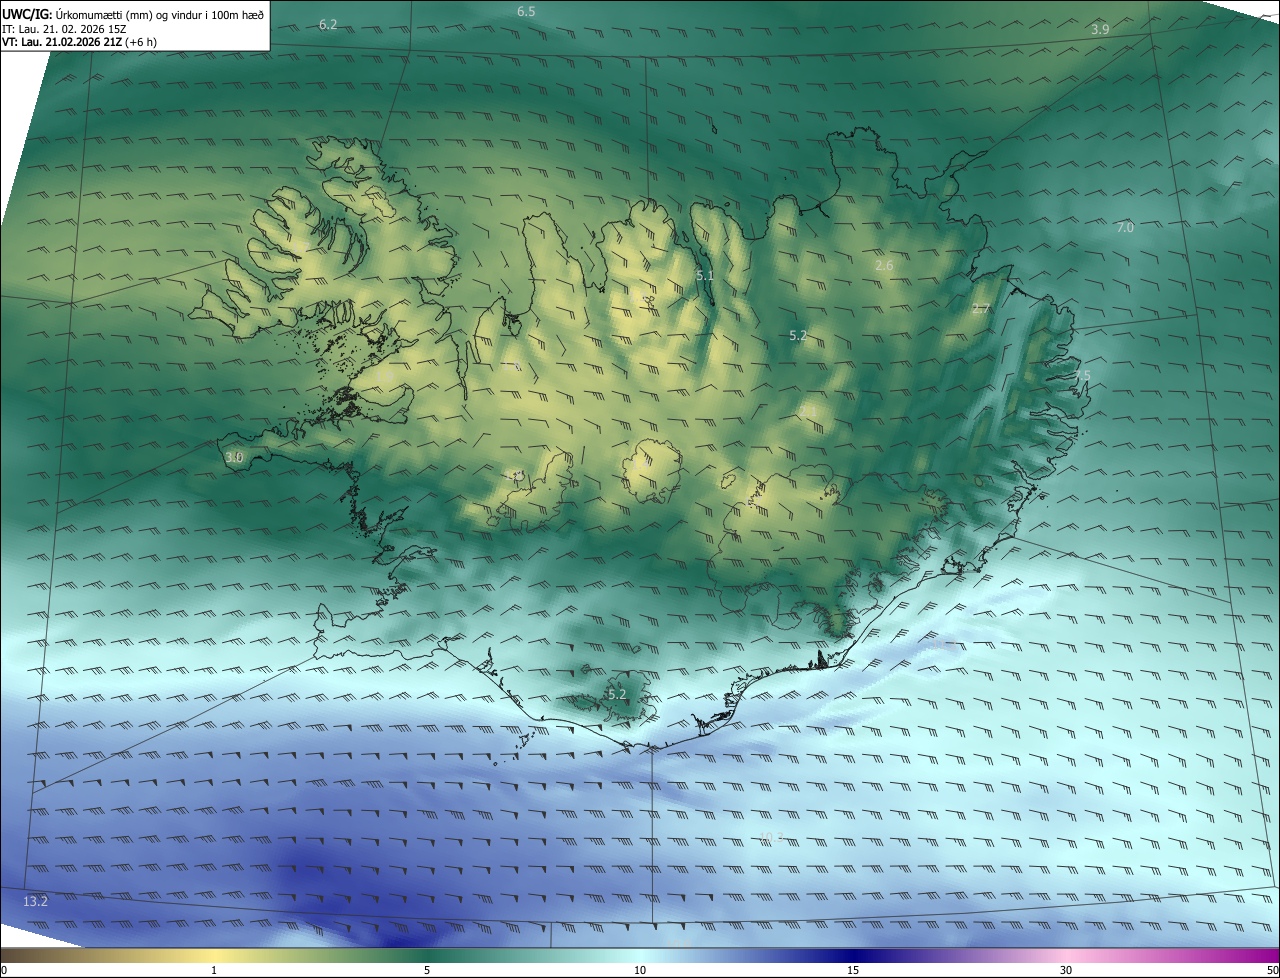Click the 6.2 value label on the map
The height and width of the screenshot is (978, 1280).
(328, 24)
